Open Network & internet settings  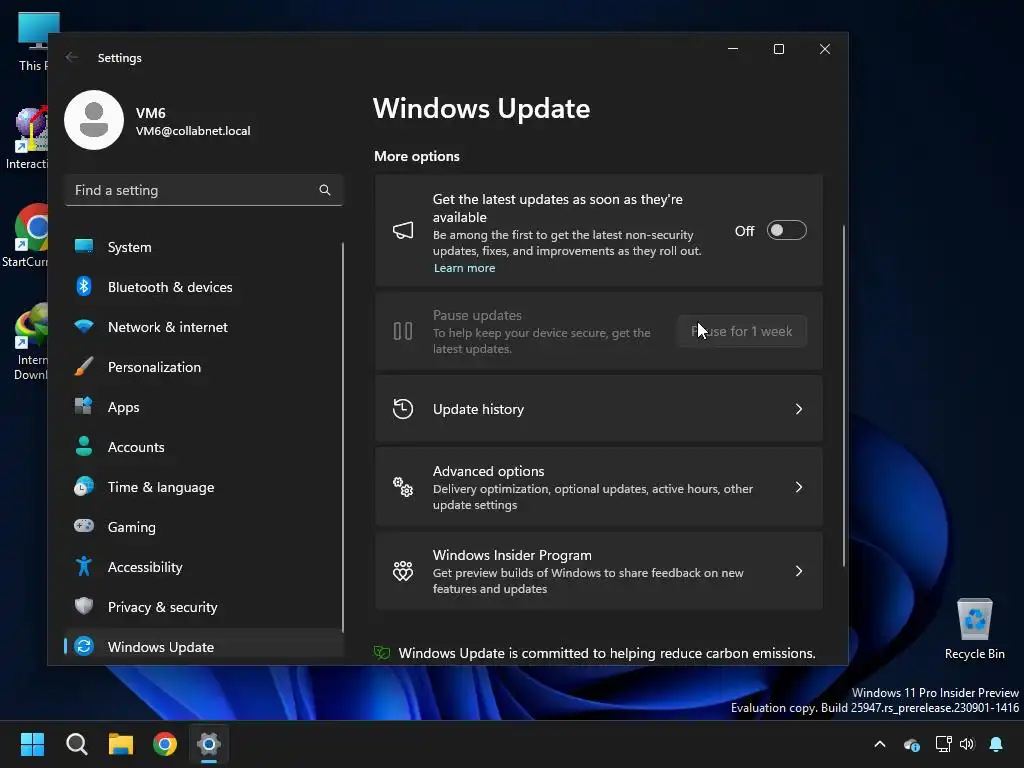(x=204, y=327)
